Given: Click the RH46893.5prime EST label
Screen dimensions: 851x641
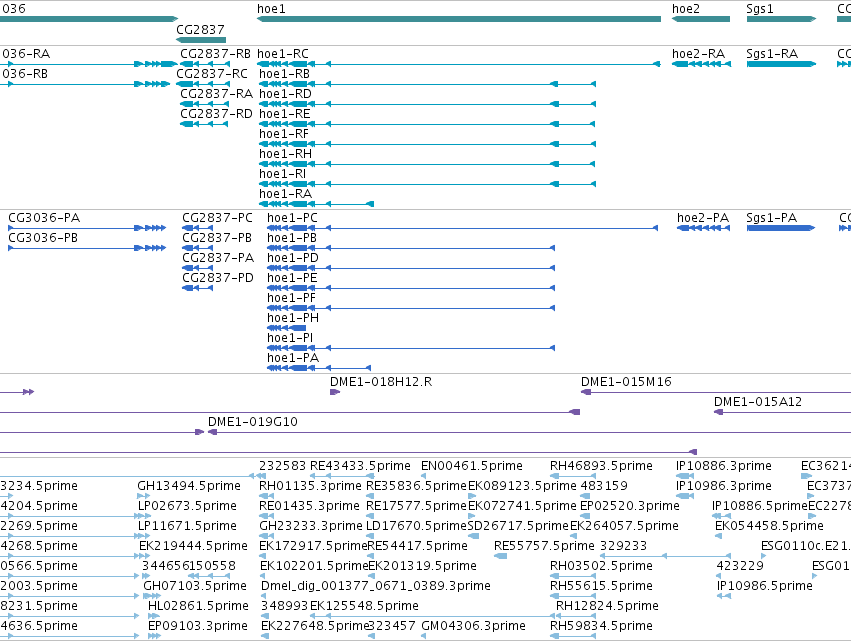Looking at the screenshot, I should 601,466.
